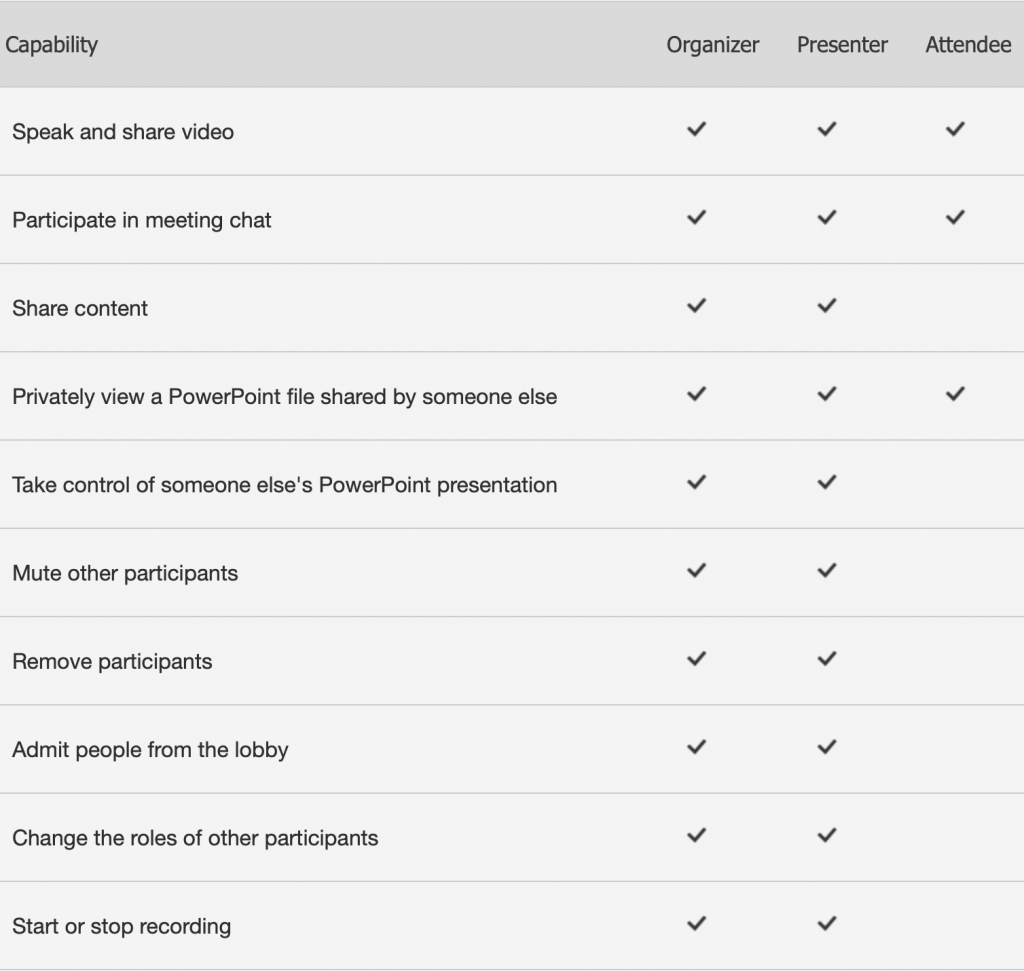Click Presenter checkmark for Remove participants
The image size is (1024, 971).
827,659
